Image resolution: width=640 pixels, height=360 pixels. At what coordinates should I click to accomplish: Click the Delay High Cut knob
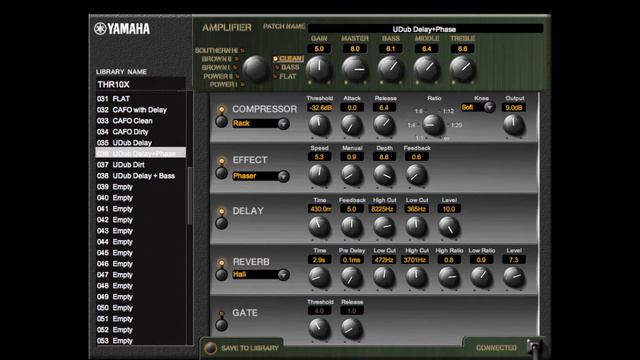[x=384, y=227]
